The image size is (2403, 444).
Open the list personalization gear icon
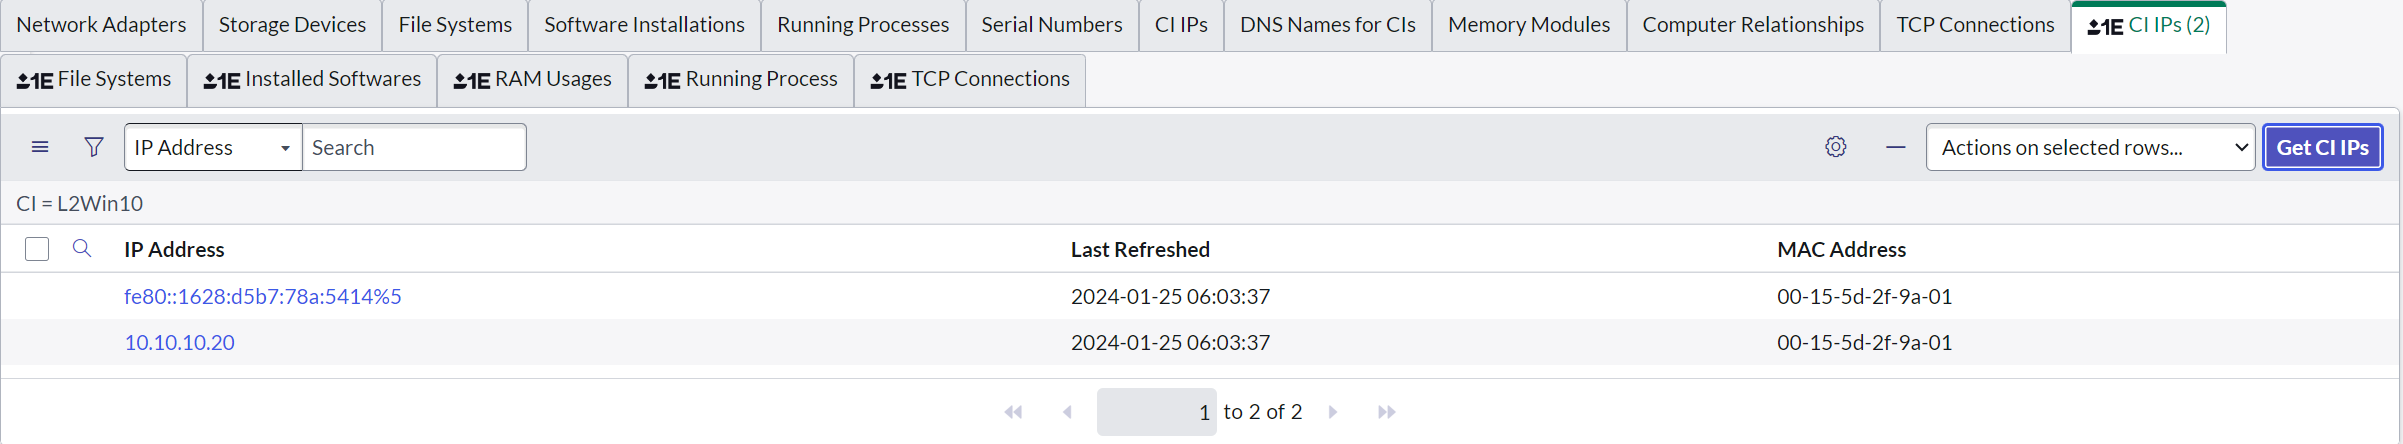(x=1835, y=147)
